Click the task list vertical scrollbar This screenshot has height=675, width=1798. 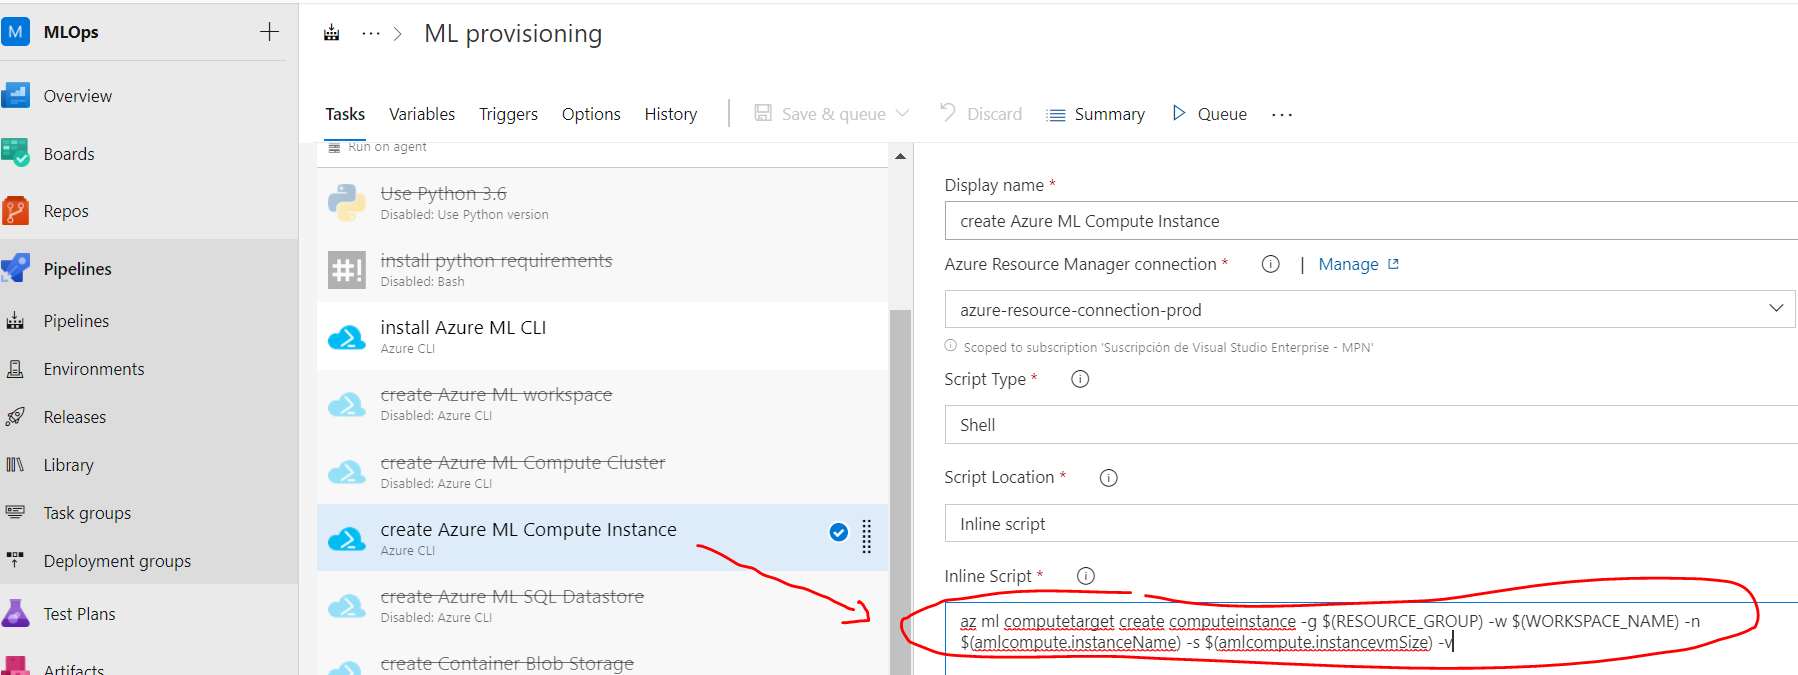coord(900,450)
